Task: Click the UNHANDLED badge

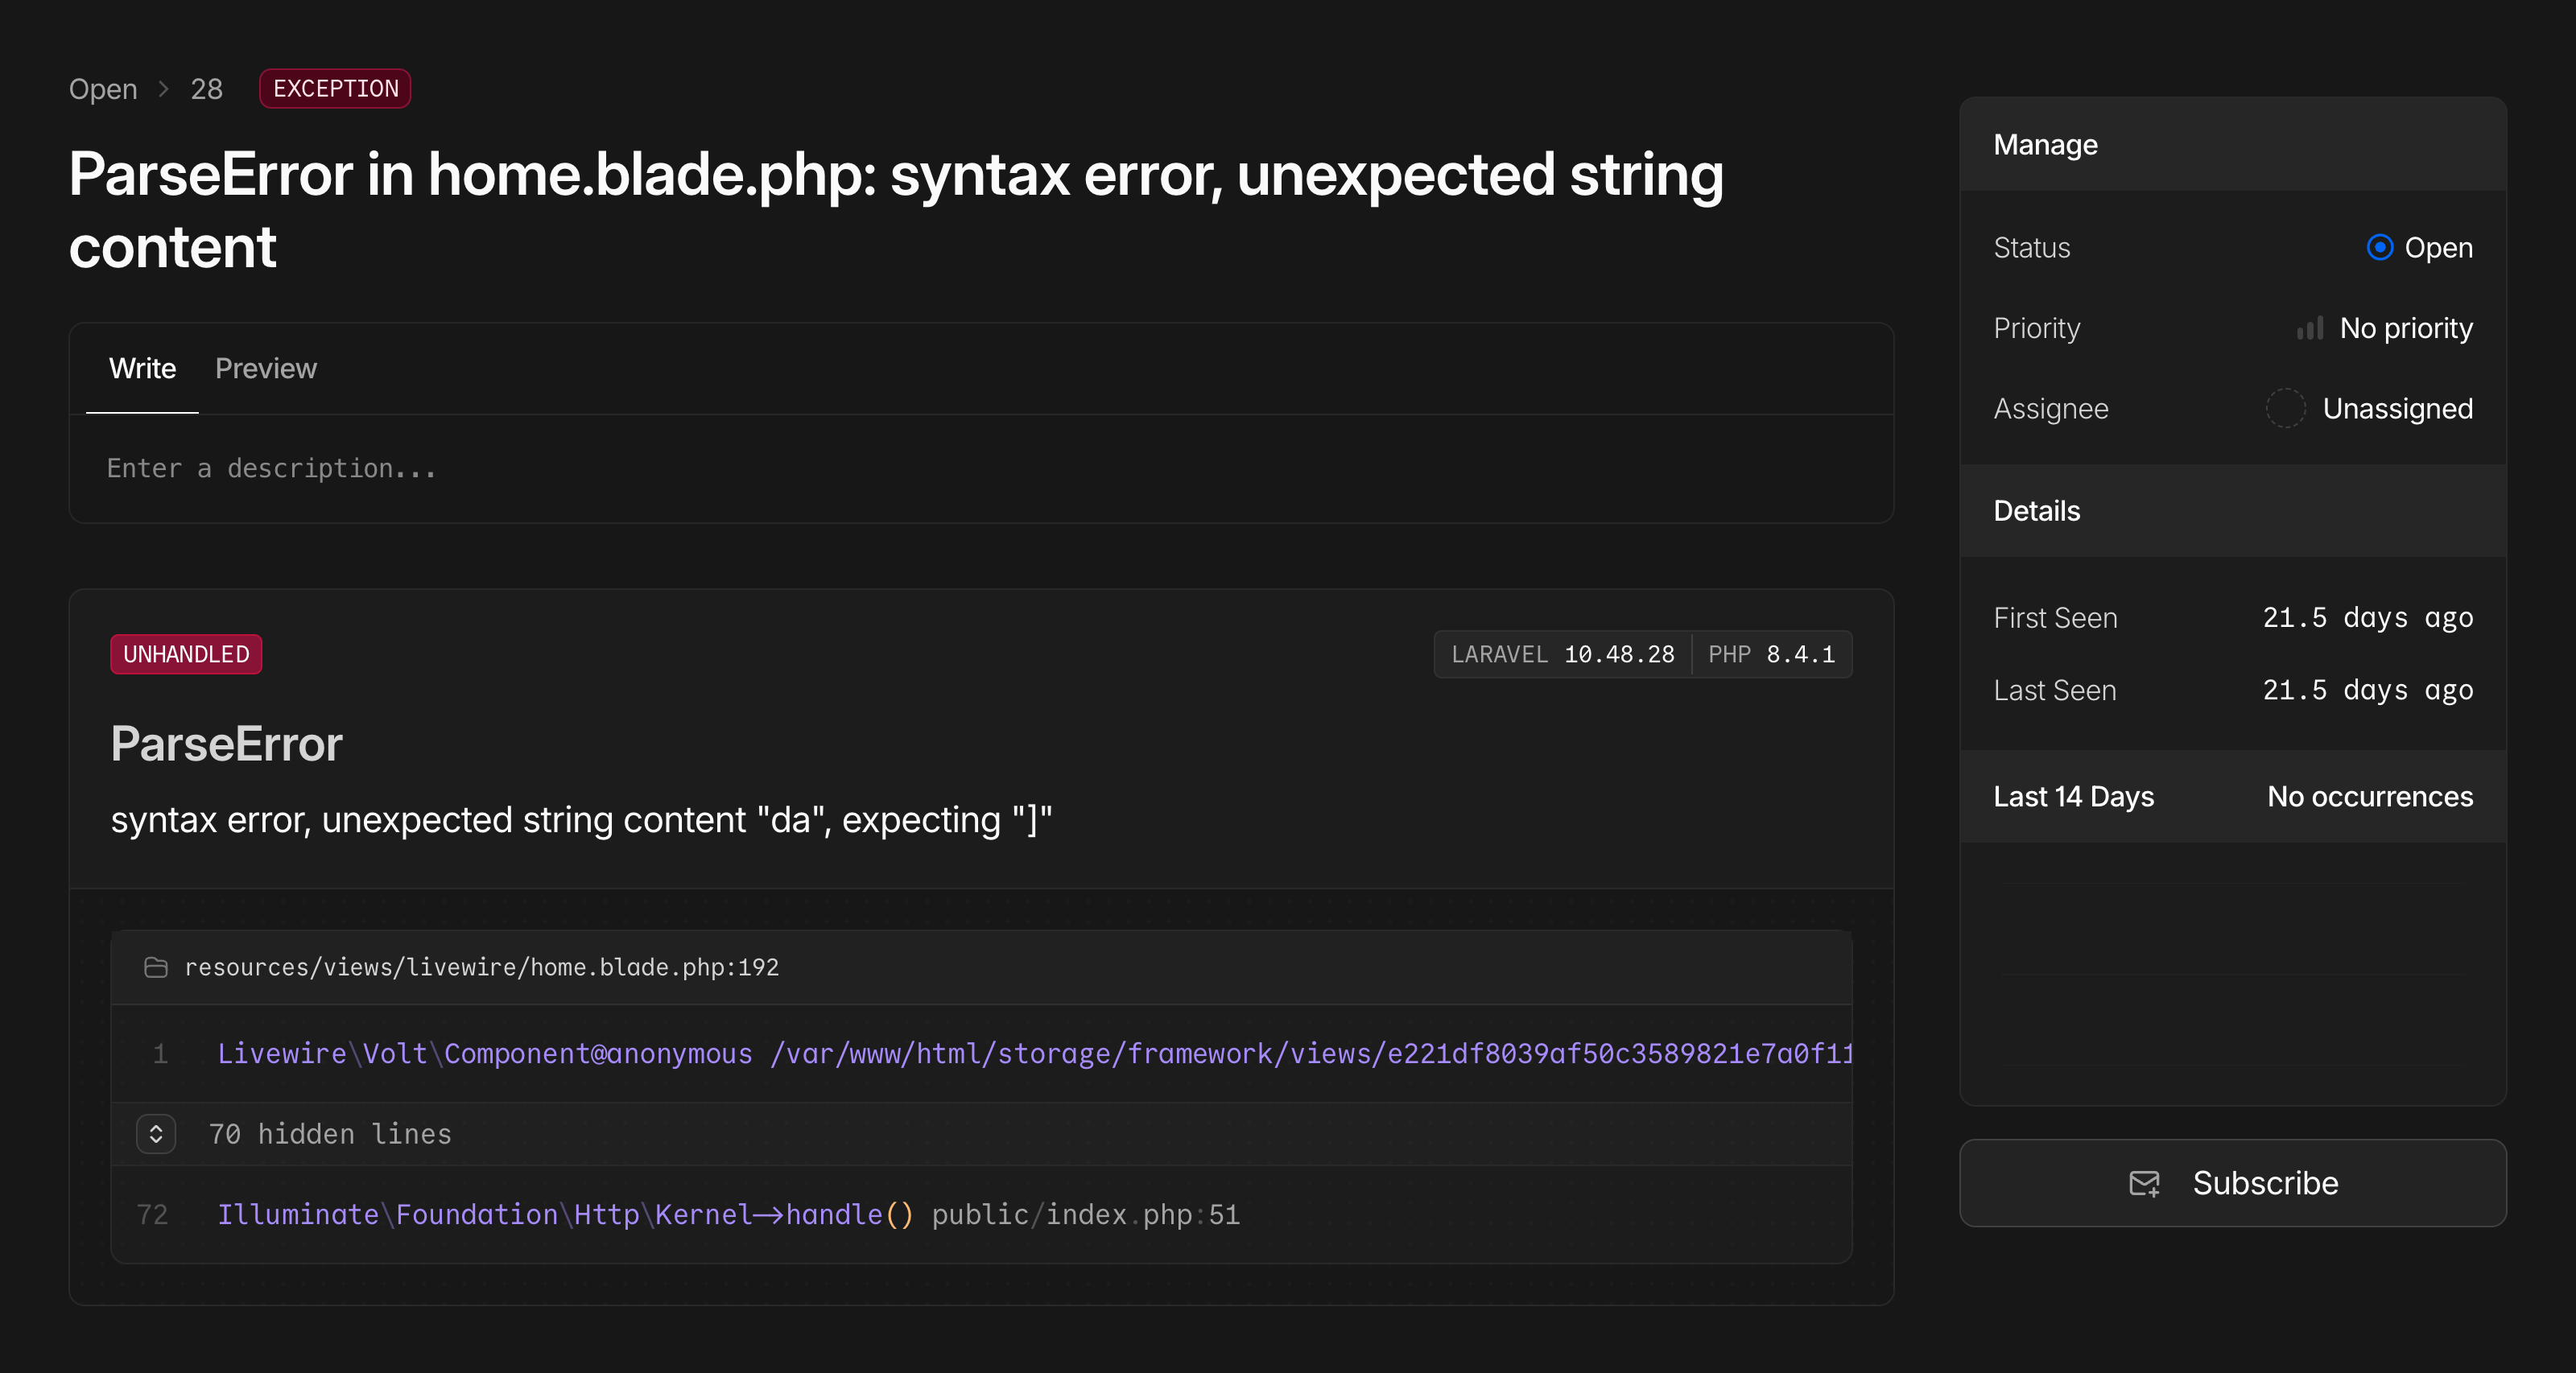Action: point(186,654)
